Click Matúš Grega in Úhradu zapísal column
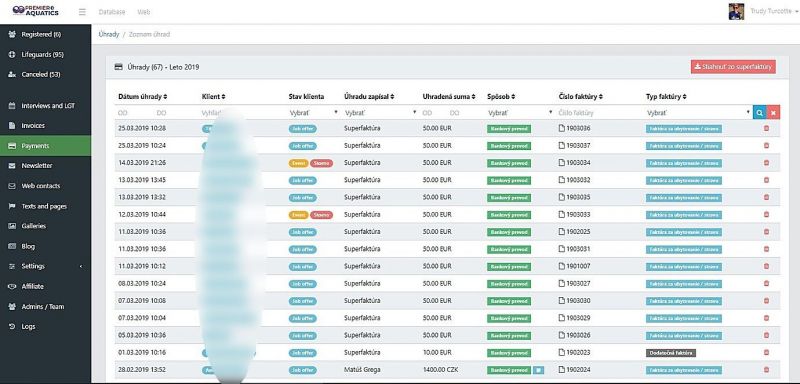This screenshot has width=800, height=384. (x=362, y=370)
